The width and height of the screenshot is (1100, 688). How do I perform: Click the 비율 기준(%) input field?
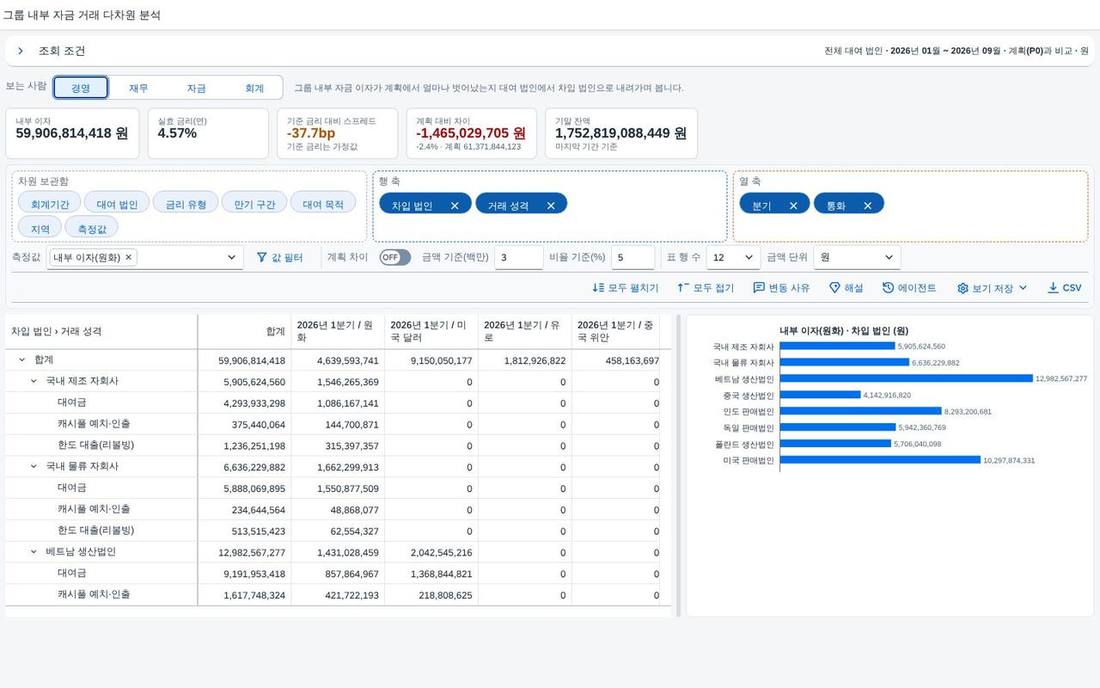pos(633,257)
